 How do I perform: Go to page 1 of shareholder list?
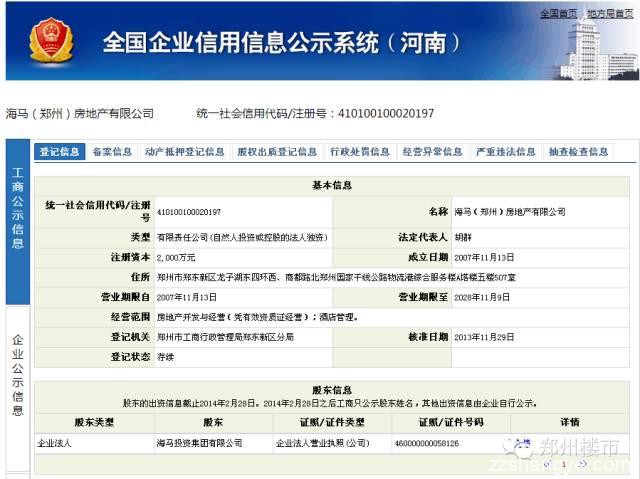[564, 464]
